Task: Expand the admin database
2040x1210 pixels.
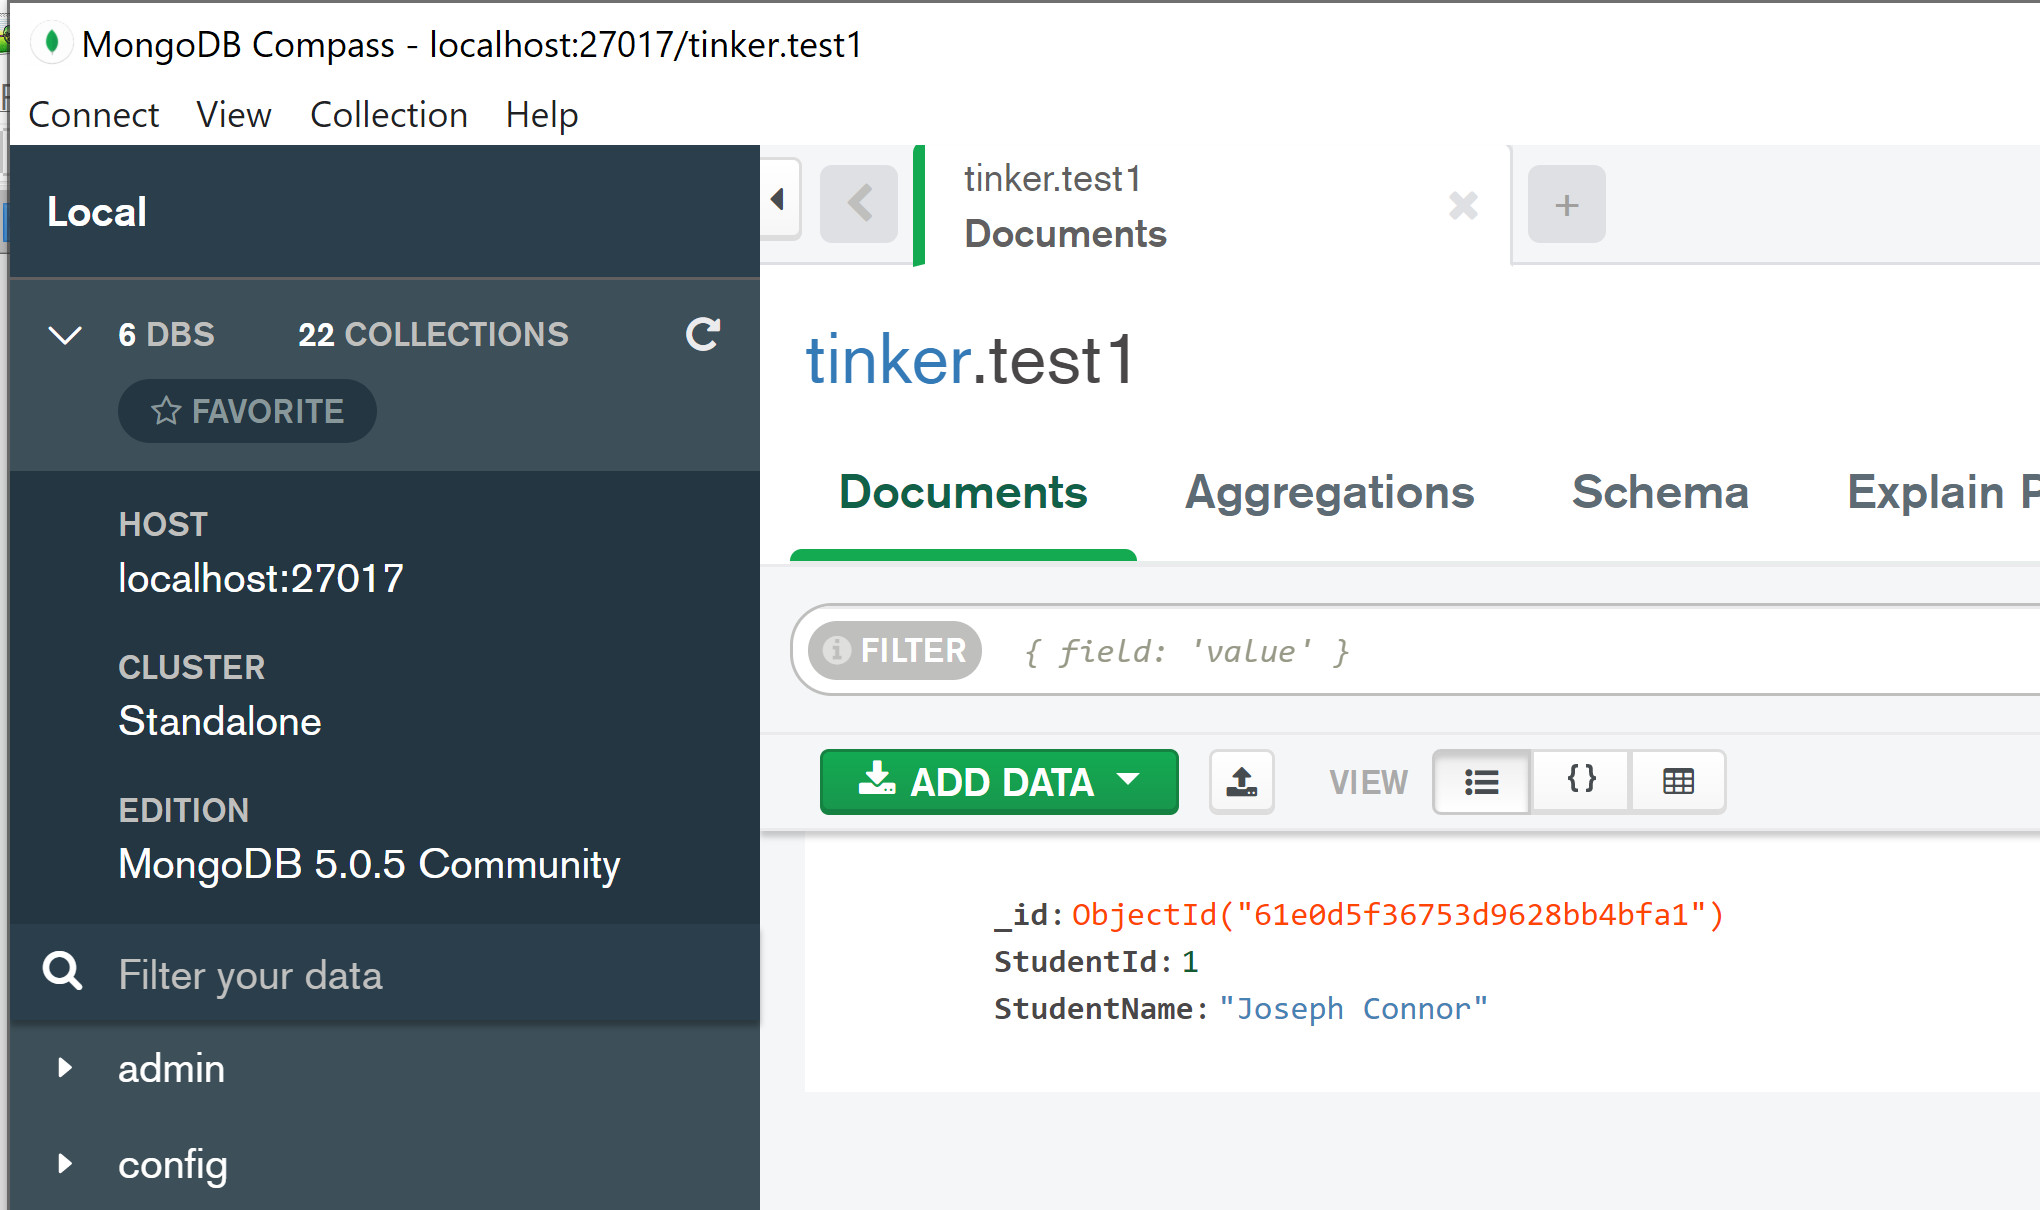Action: coord(66,1068)
